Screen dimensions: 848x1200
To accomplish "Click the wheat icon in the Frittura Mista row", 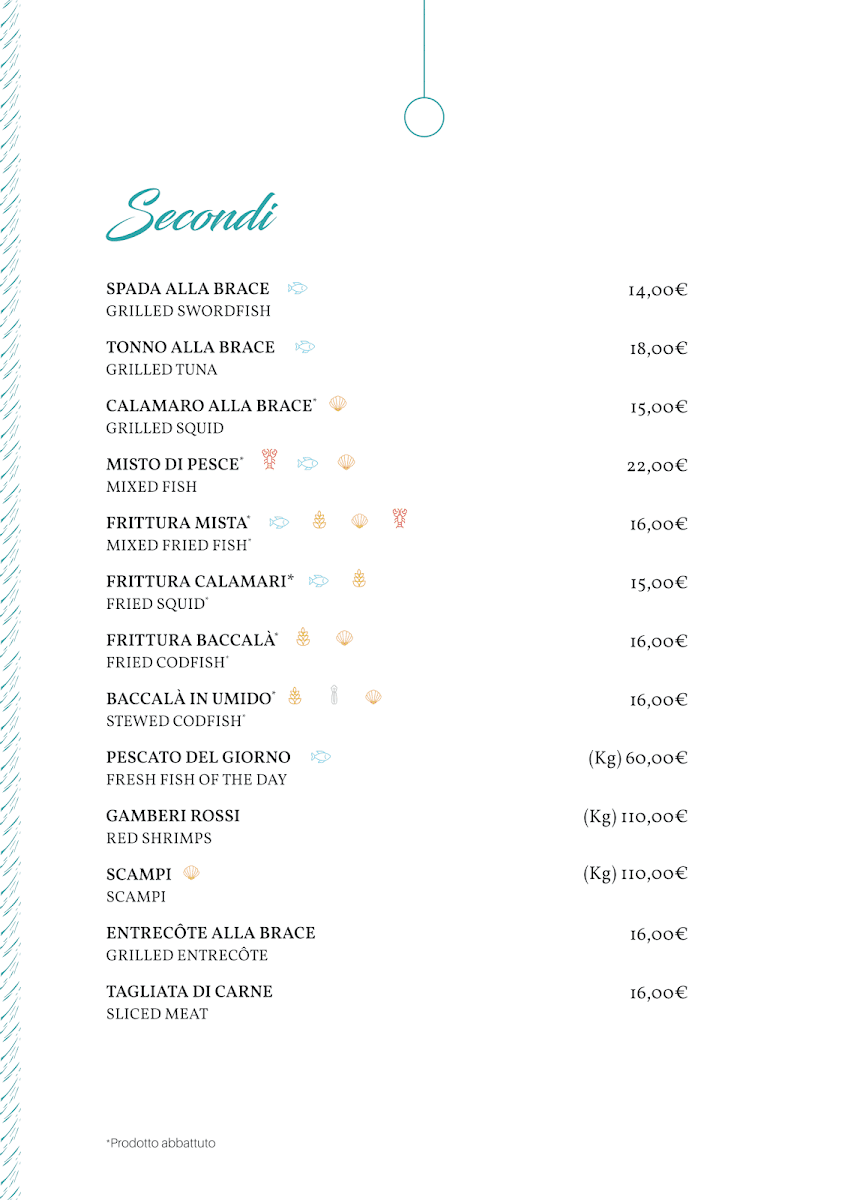I will click(319, 520).
